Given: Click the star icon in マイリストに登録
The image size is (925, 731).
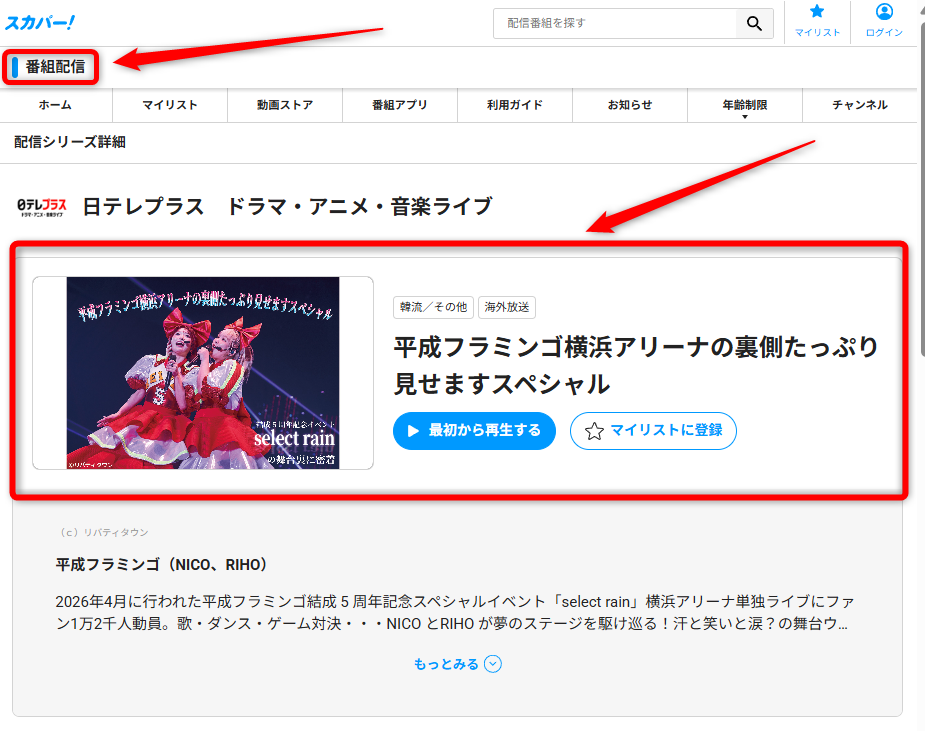Looking at the screenshot, I should [x=594, y=431].
